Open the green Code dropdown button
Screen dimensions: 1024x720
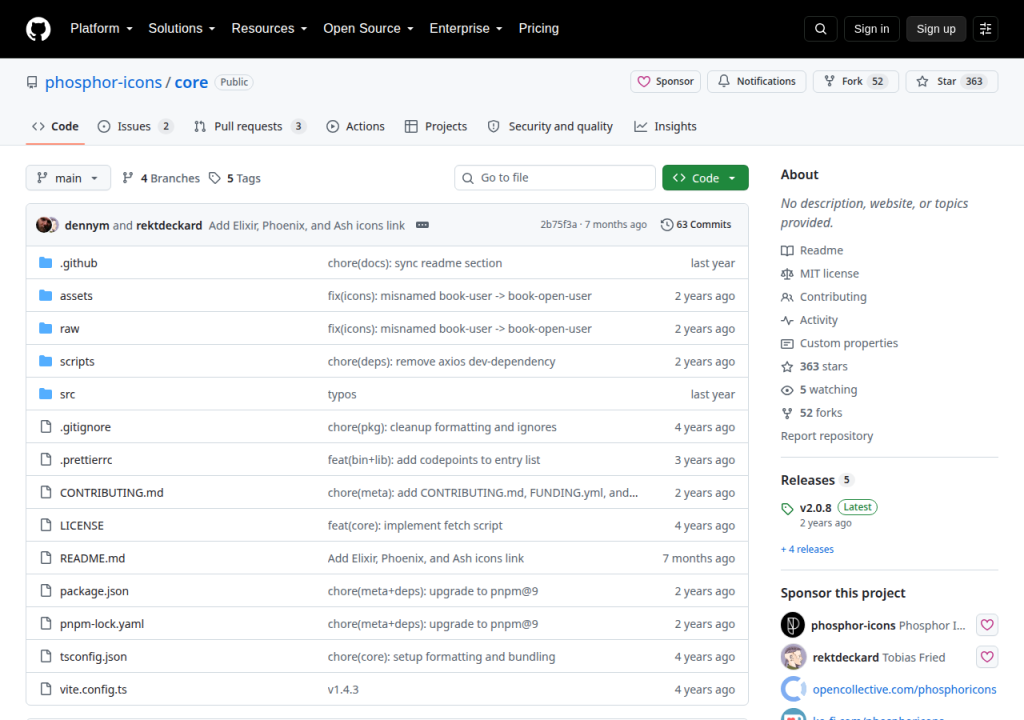705,178
